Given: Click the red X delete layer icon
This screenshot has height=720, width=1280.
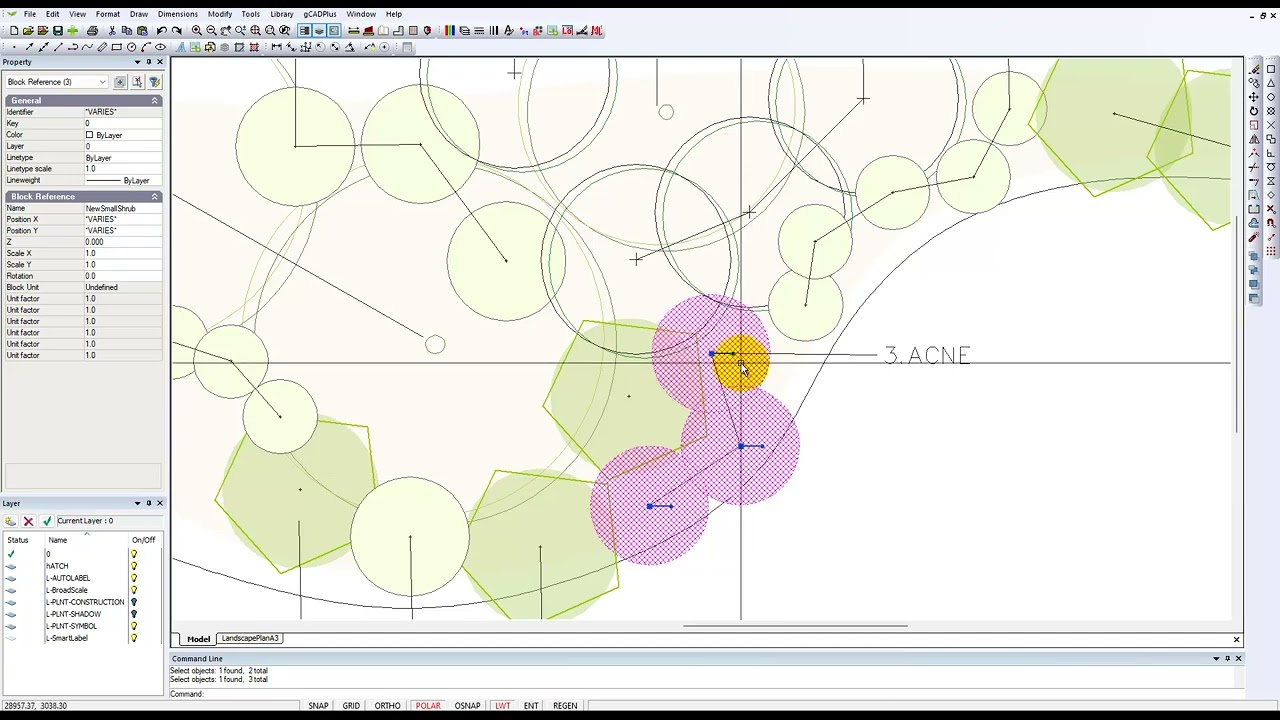Looking at the screenshot, I should 28,521.
